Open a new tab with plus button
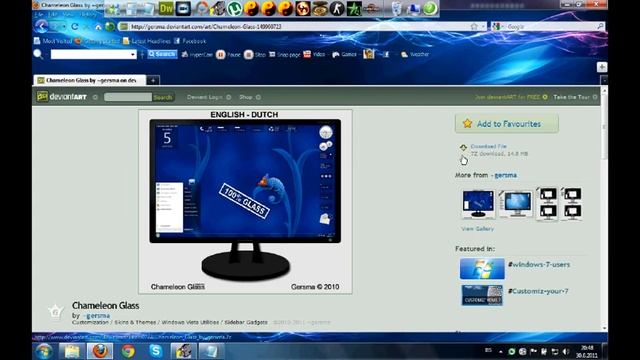The width and height of the screenshot is (640, 360). click(x=153, y=80)
